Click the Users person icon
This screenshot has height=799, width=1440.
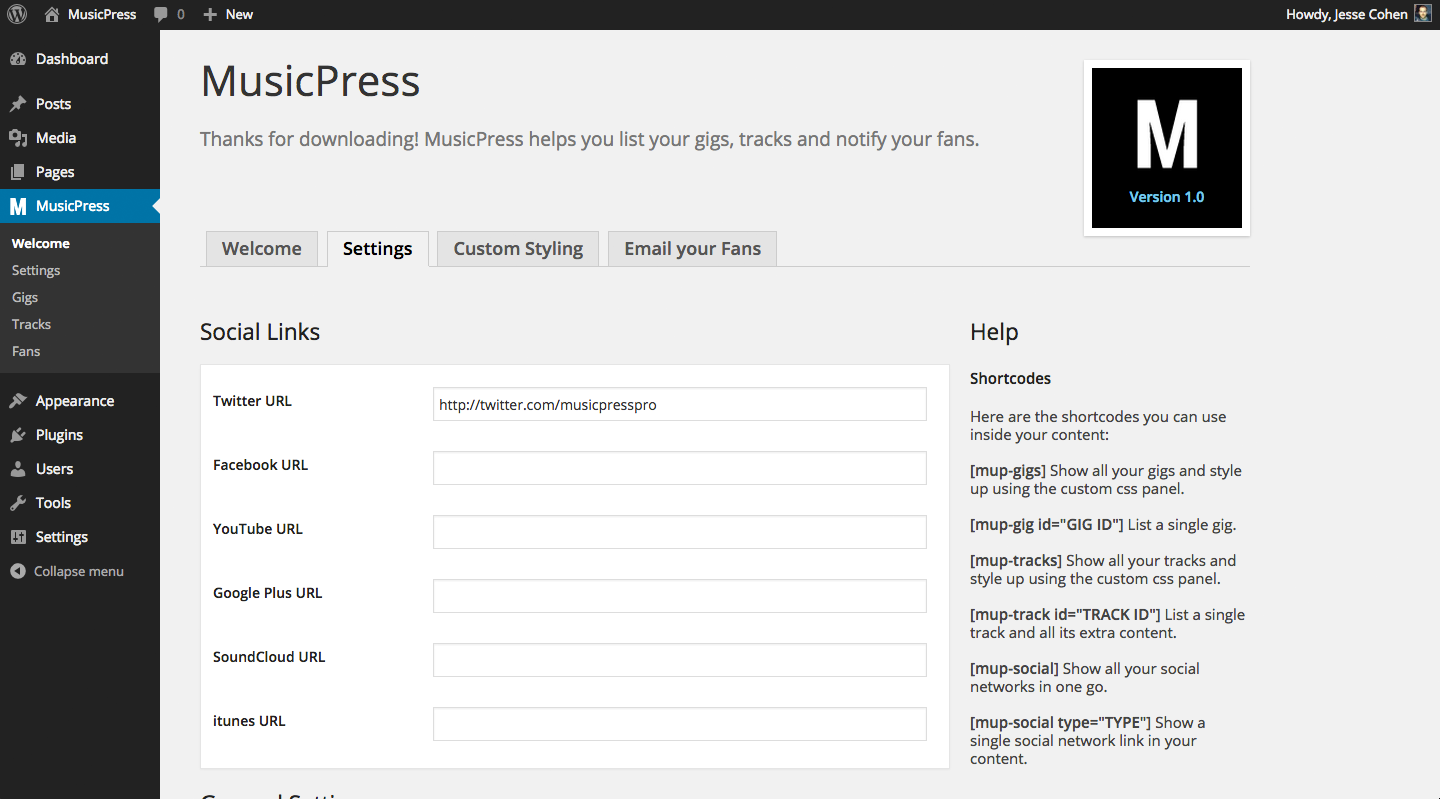pyautogui.click(x=18, y=469)
